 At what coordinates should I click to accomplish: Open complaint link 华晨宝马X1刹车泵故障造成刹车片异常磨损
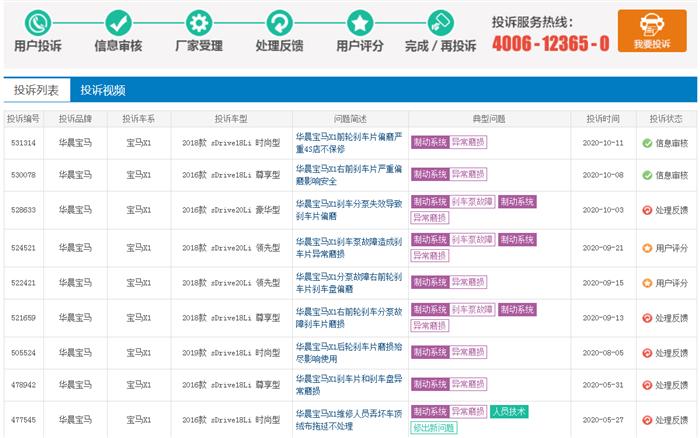point(349,248)
